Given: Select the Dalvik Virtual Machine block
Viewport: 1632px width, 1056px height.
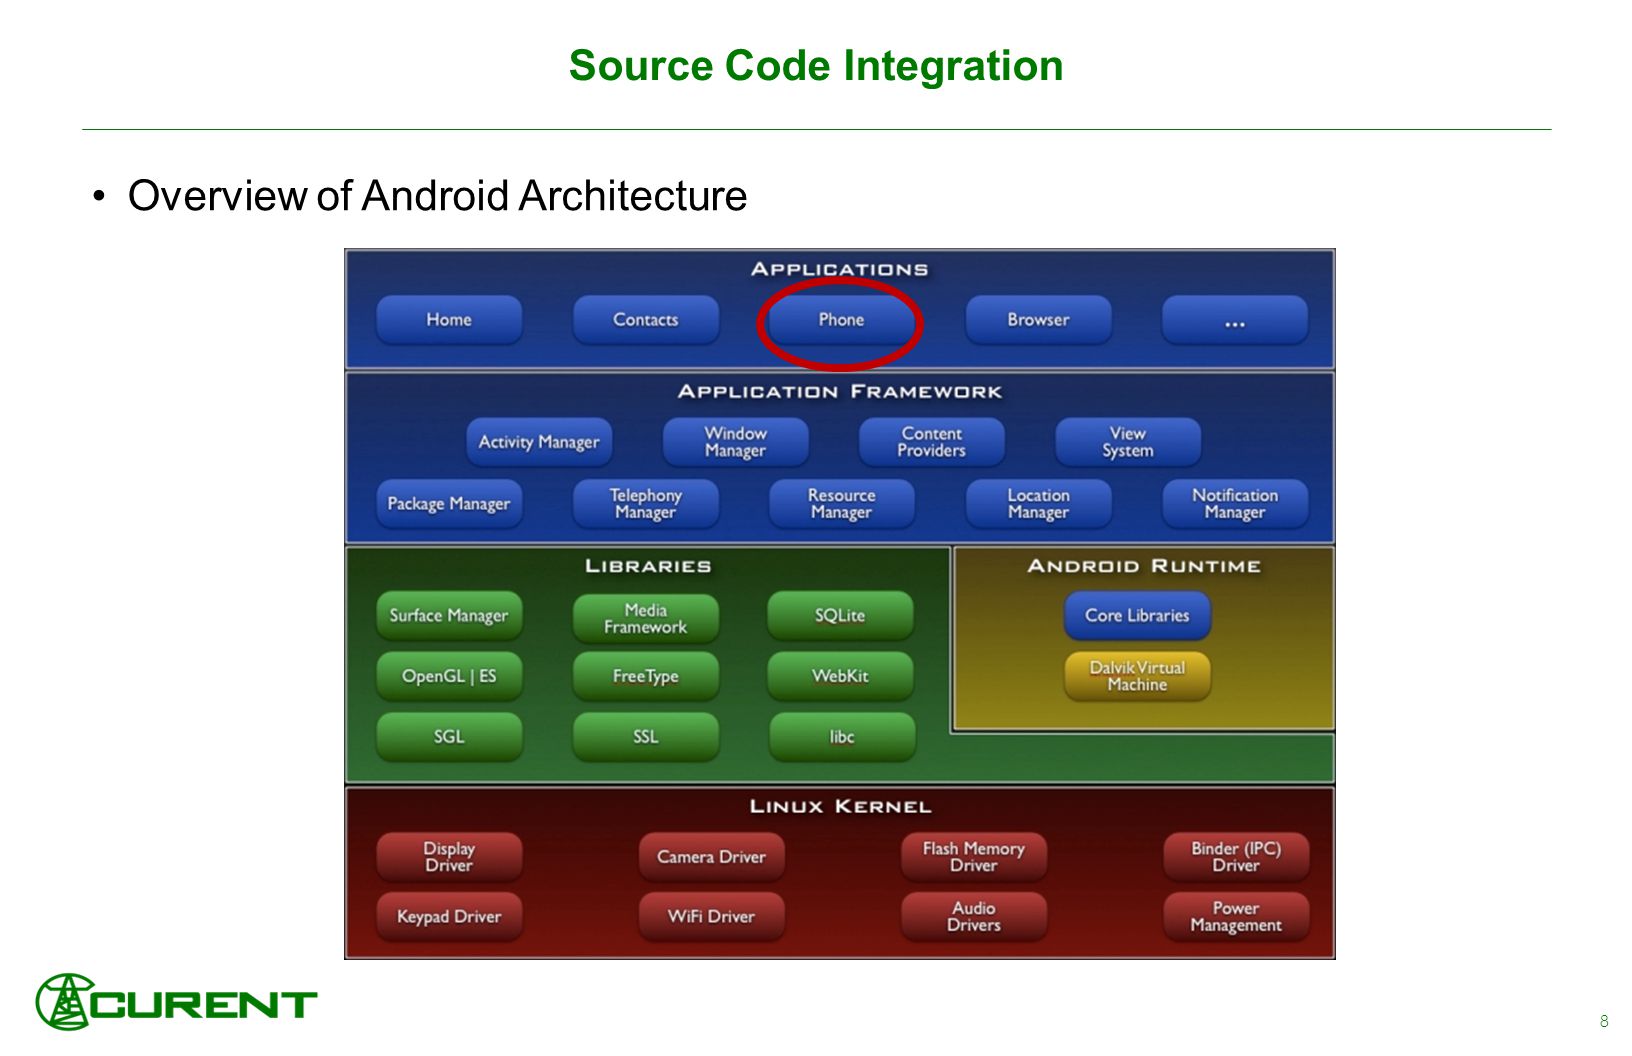Looking at the screenshot, I should coord(1137,677).
